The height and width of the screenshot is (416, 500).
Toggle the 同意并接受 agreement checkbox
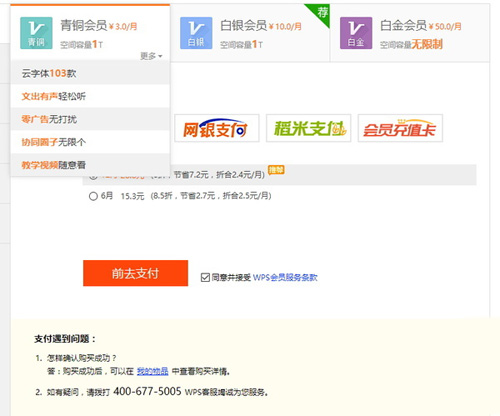pyautogui.click(x=205, y=277)
